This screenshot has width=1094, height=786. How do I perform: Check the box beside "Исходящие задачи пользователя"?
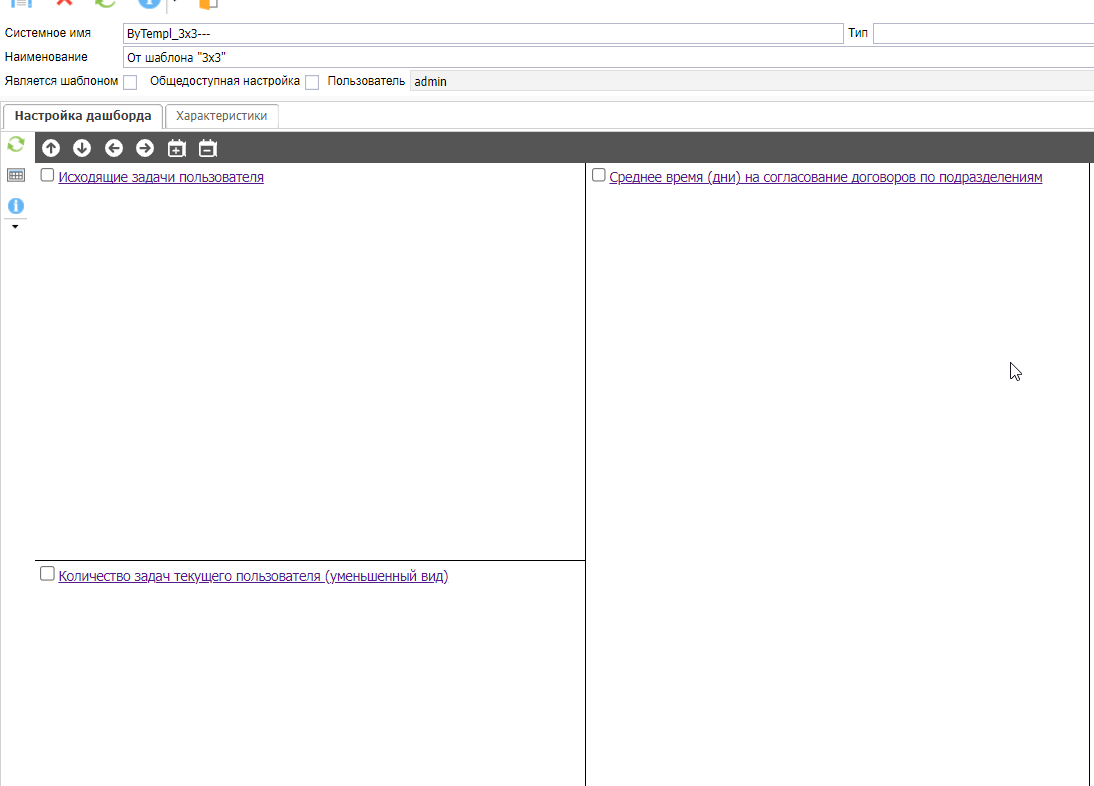point(47,176)
